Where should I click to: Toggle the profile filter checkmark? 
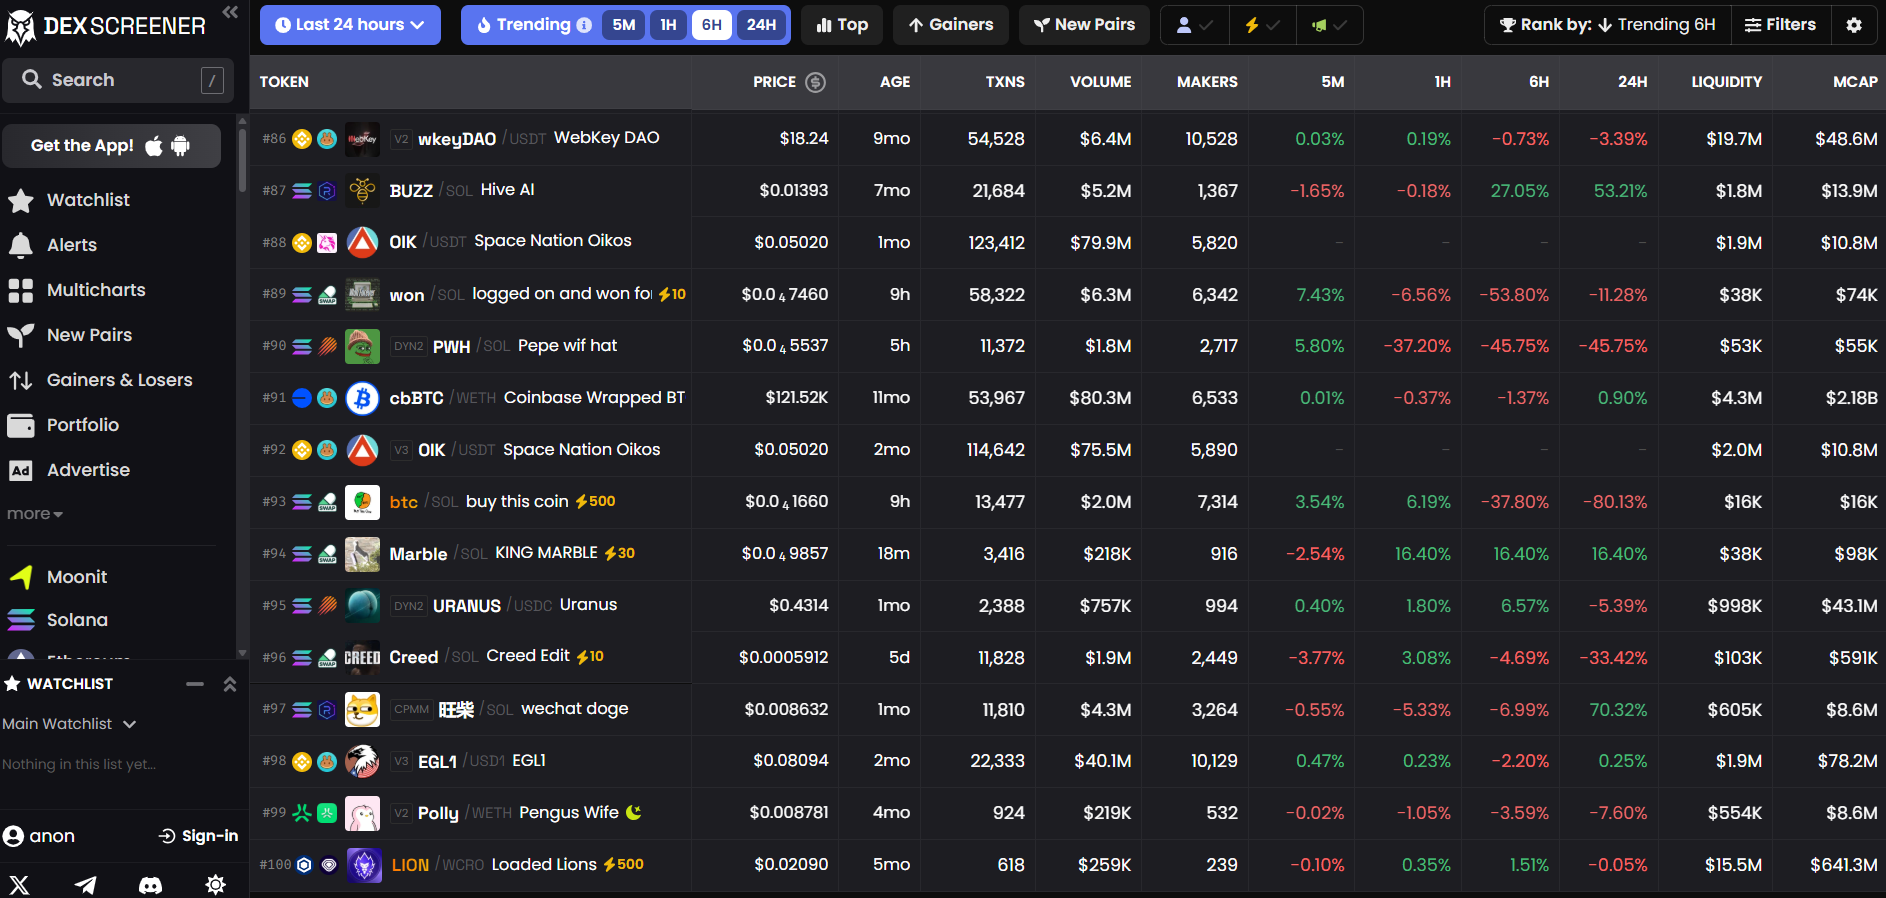(1194, 25)
